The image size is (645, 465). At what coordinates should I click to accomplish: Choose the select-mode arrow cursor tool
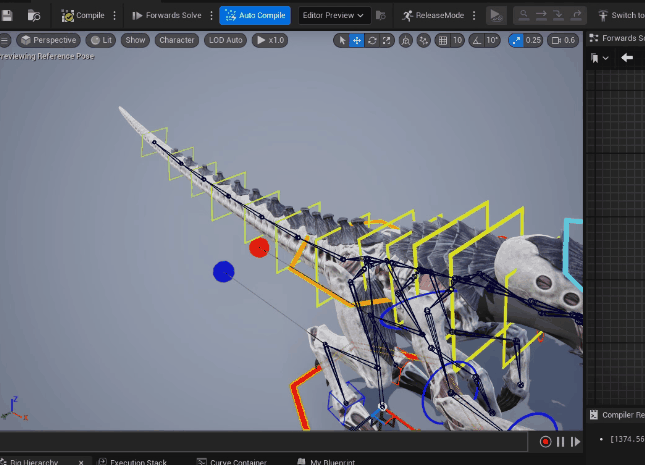342,40
